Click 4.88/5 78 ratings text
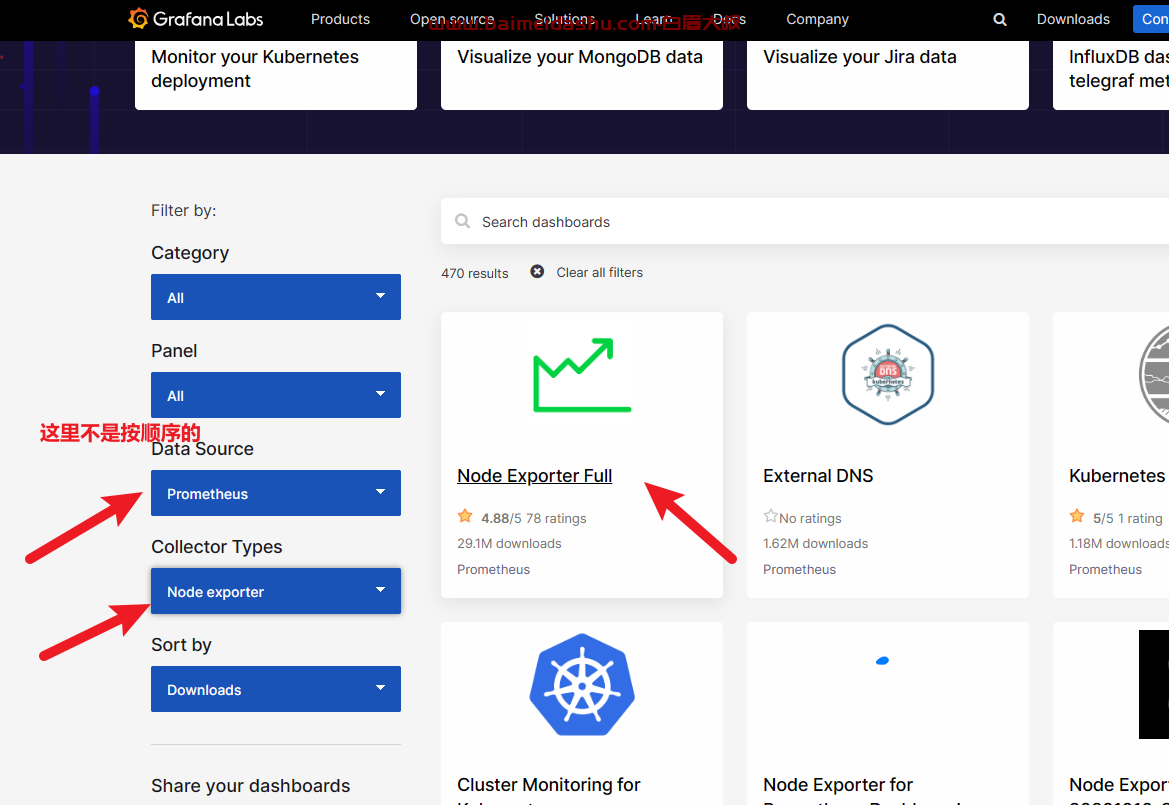This screenshot has height=805, width=1169. point(534,518)
